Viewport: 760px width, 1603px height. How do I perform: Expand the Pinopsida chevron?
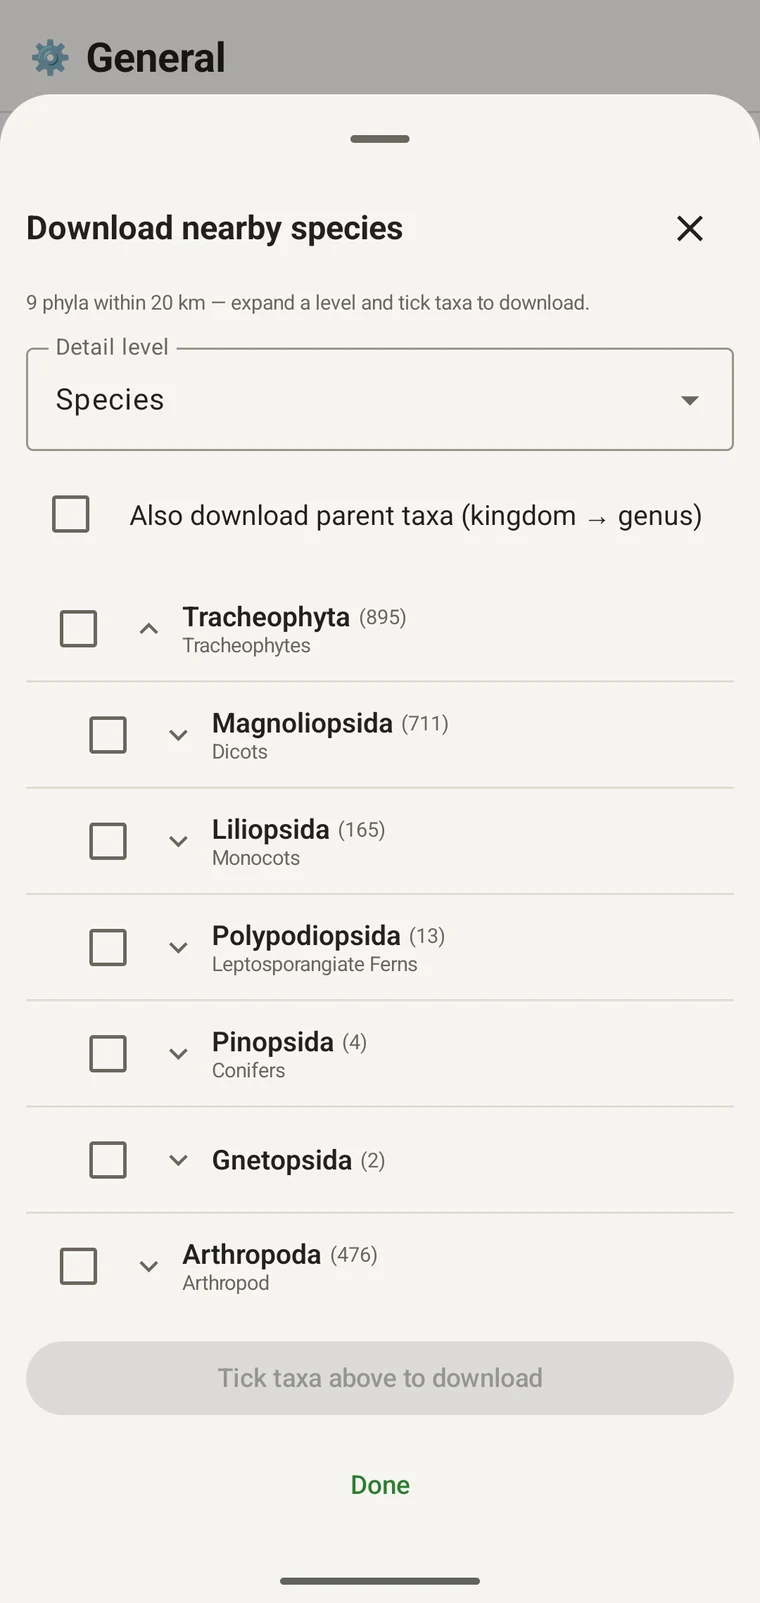click(178, 1054)
